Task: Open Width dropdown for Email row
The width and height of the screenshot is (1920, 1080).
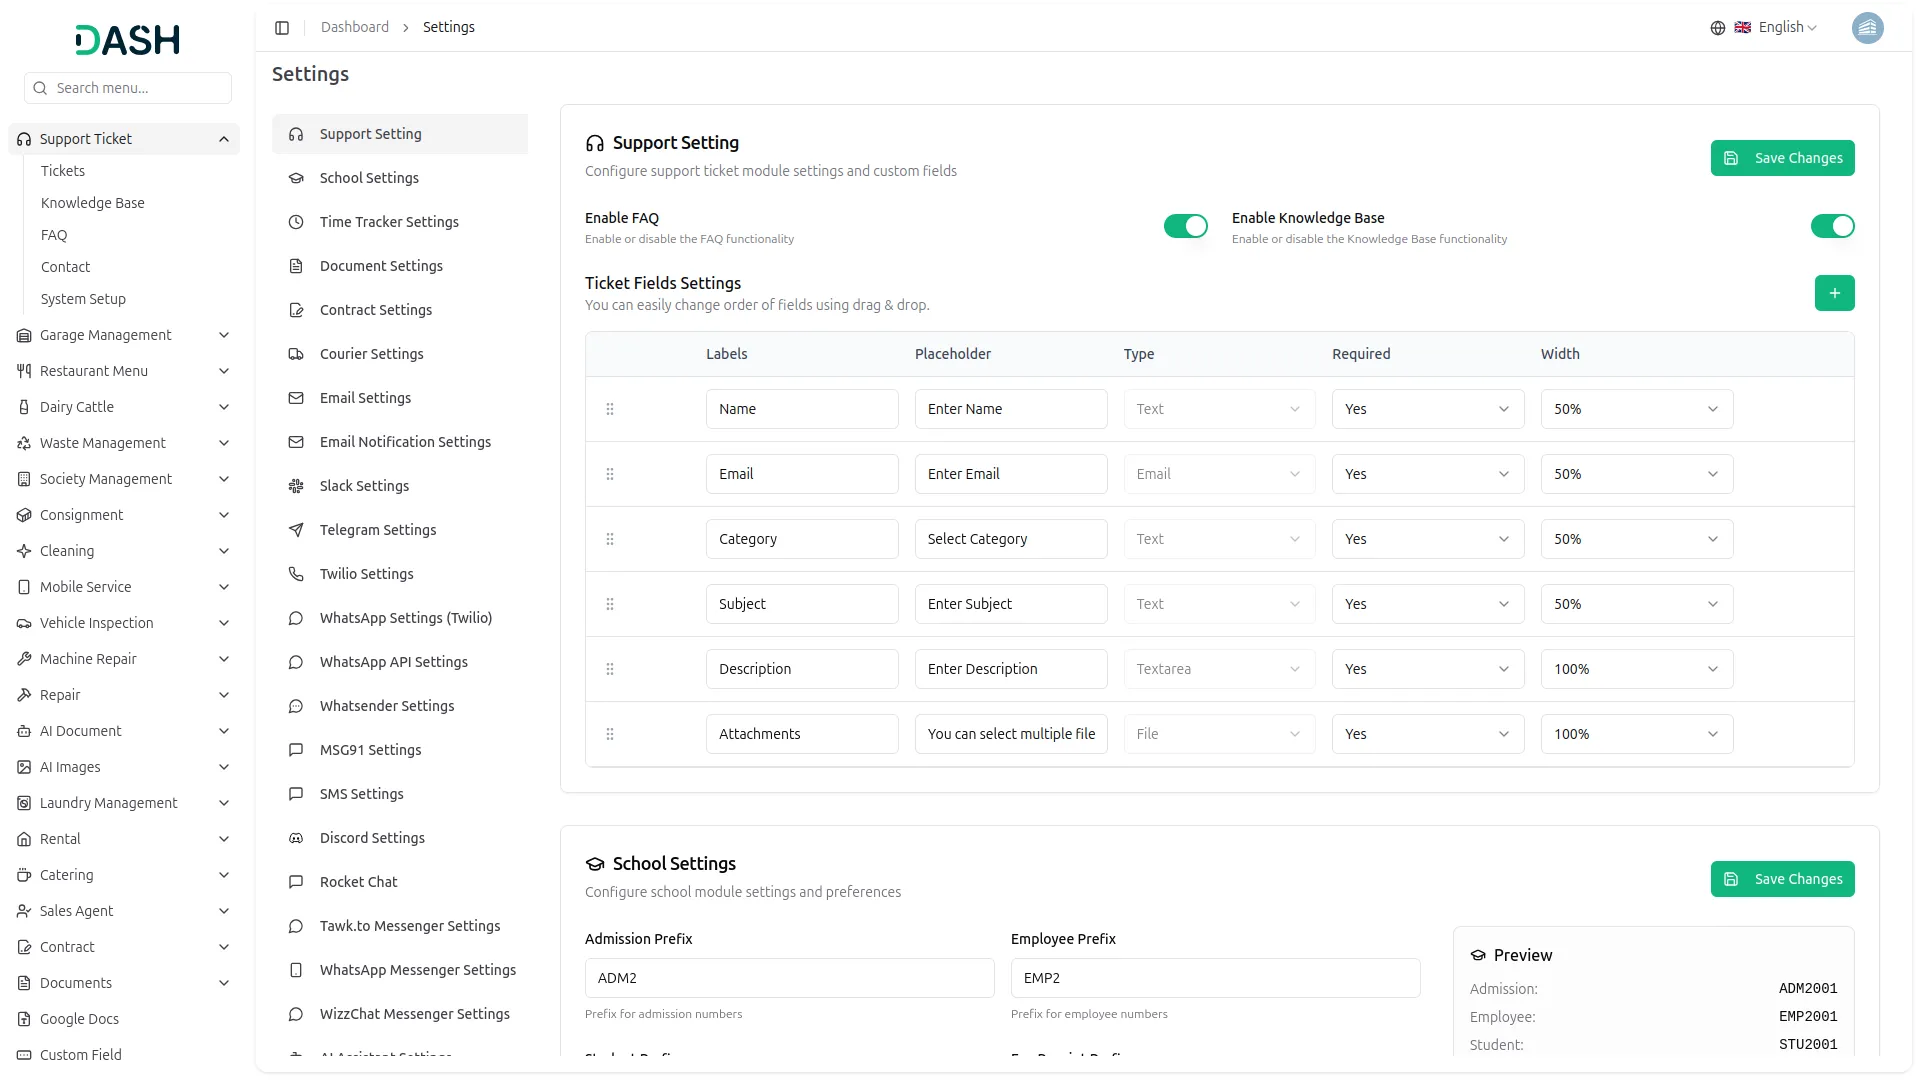Action: [1637, 474]
